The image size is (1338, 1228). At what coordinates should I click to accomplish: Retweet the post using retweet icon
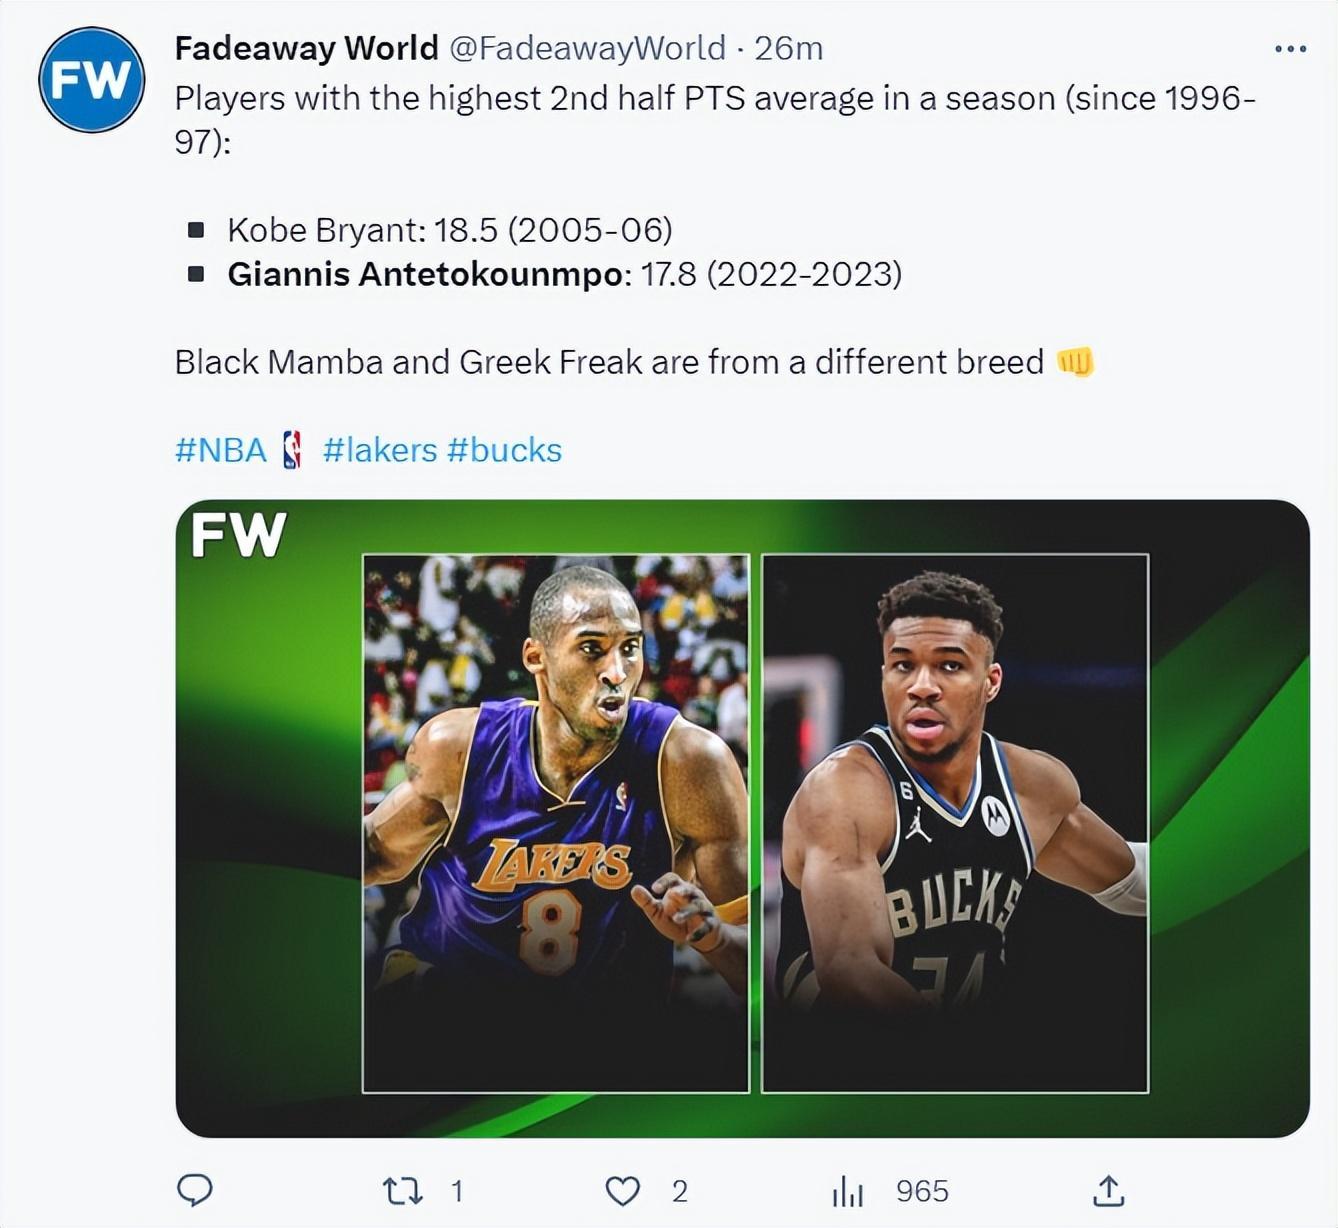pos(403,1191)
